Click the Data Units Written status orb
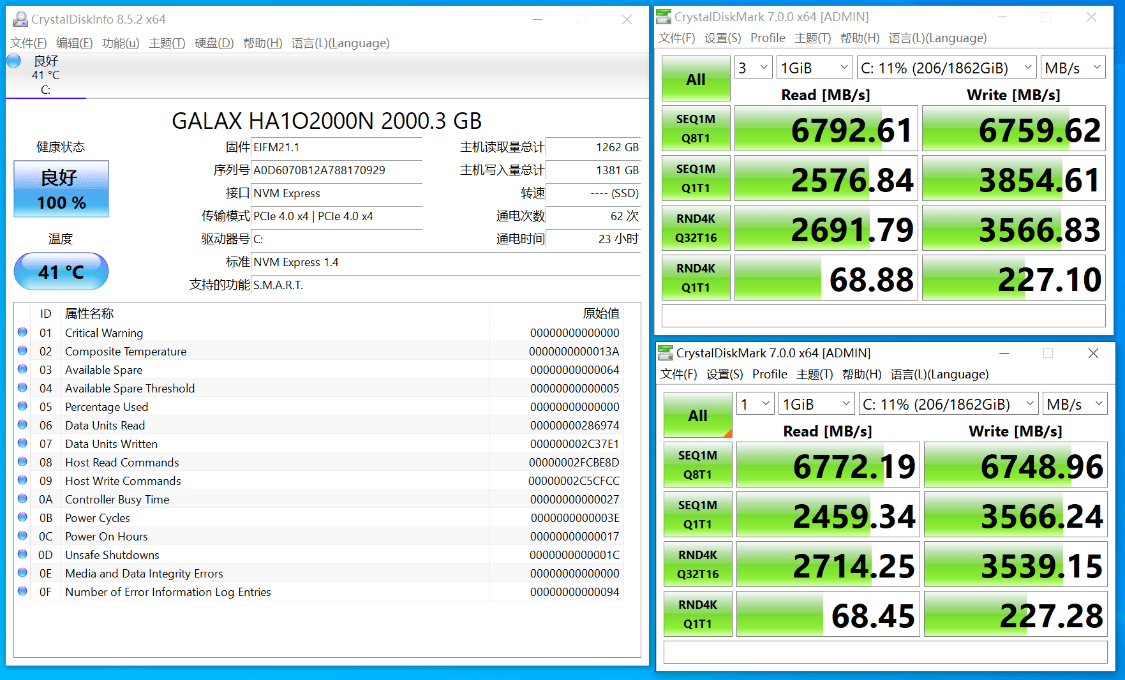The width and height of the screenshot is (1125, 680). [23, 443]
